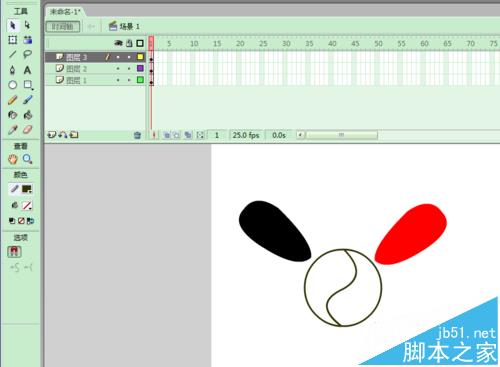This screenshot has width=500, height=367.
Task: Toggle Onion Skin Outlines button
Action: (x=176, y=135)
